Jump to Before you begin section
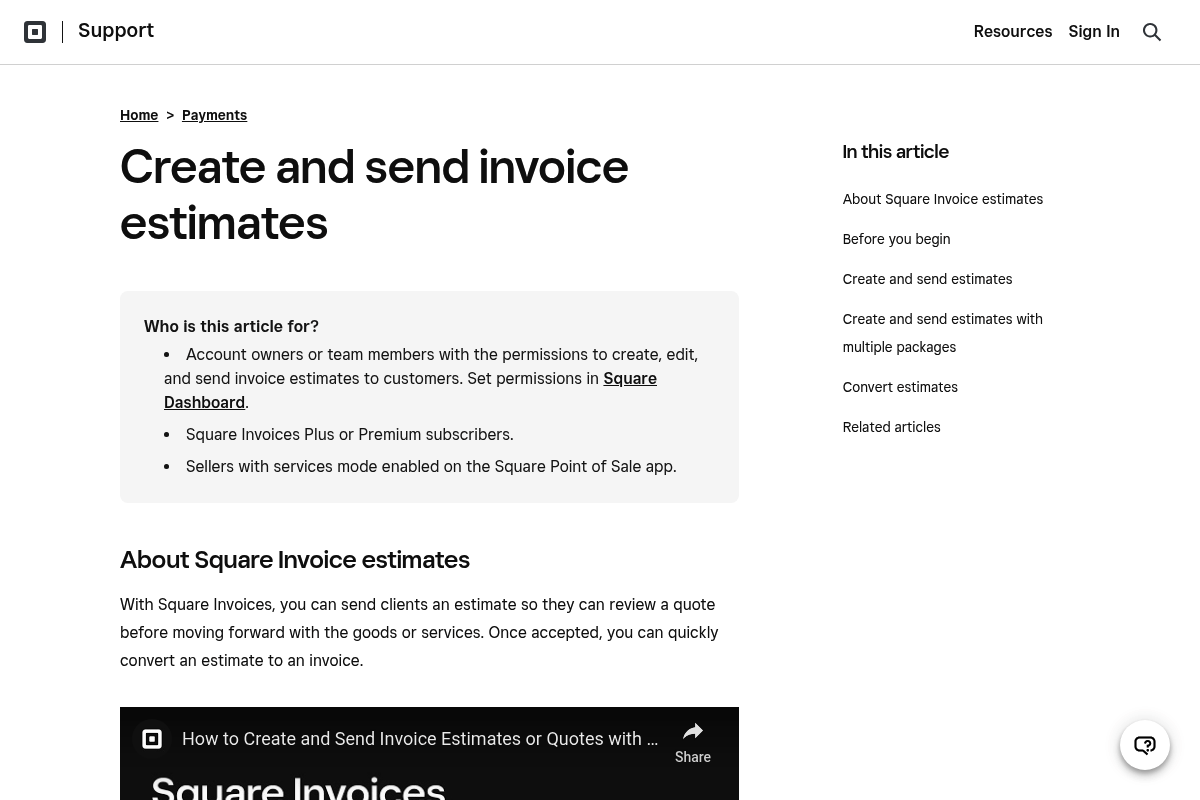This screenshot has height=800, width=1200. (896, 239)
